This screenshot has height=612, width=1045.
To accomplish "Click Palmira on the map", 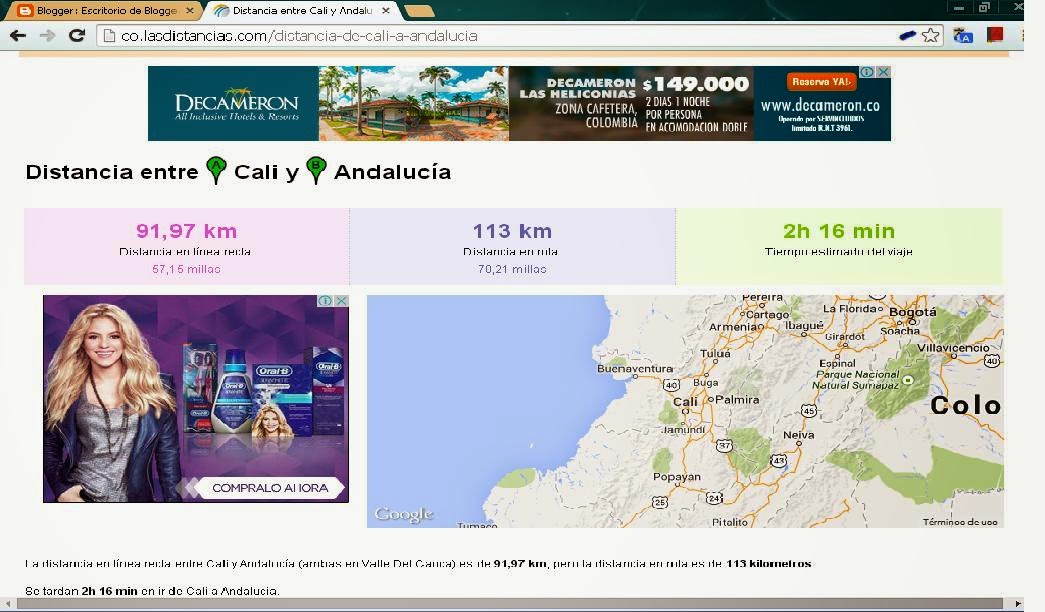I will tap(736, 399).
